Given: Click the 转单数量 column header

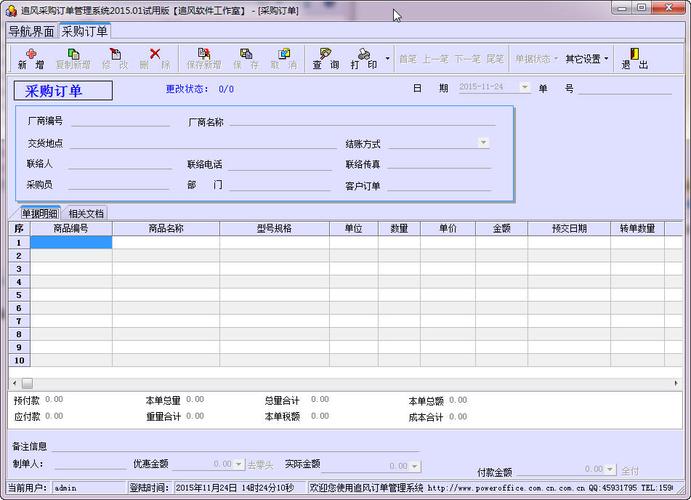Looking at the screenshot, I should pos(637,228).
